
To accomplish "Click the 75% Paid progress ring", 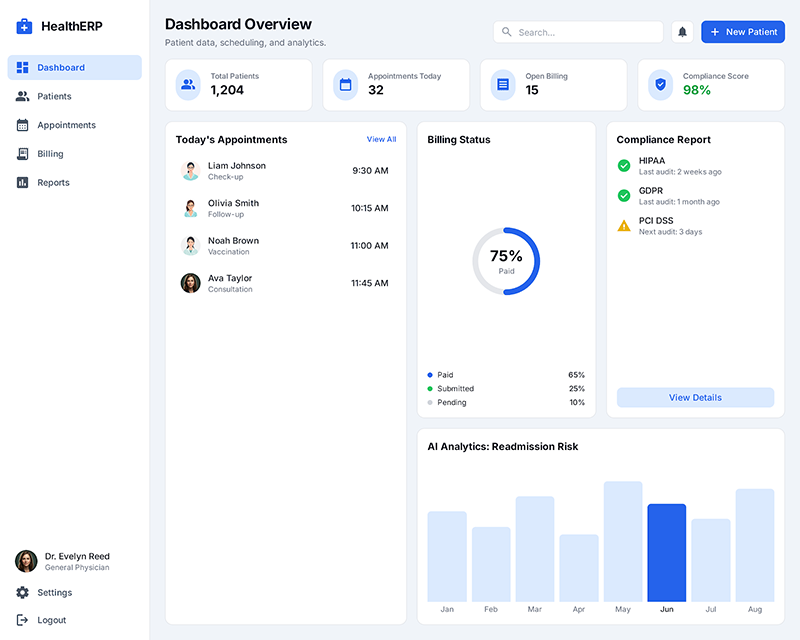I will [x=507, y=260].
